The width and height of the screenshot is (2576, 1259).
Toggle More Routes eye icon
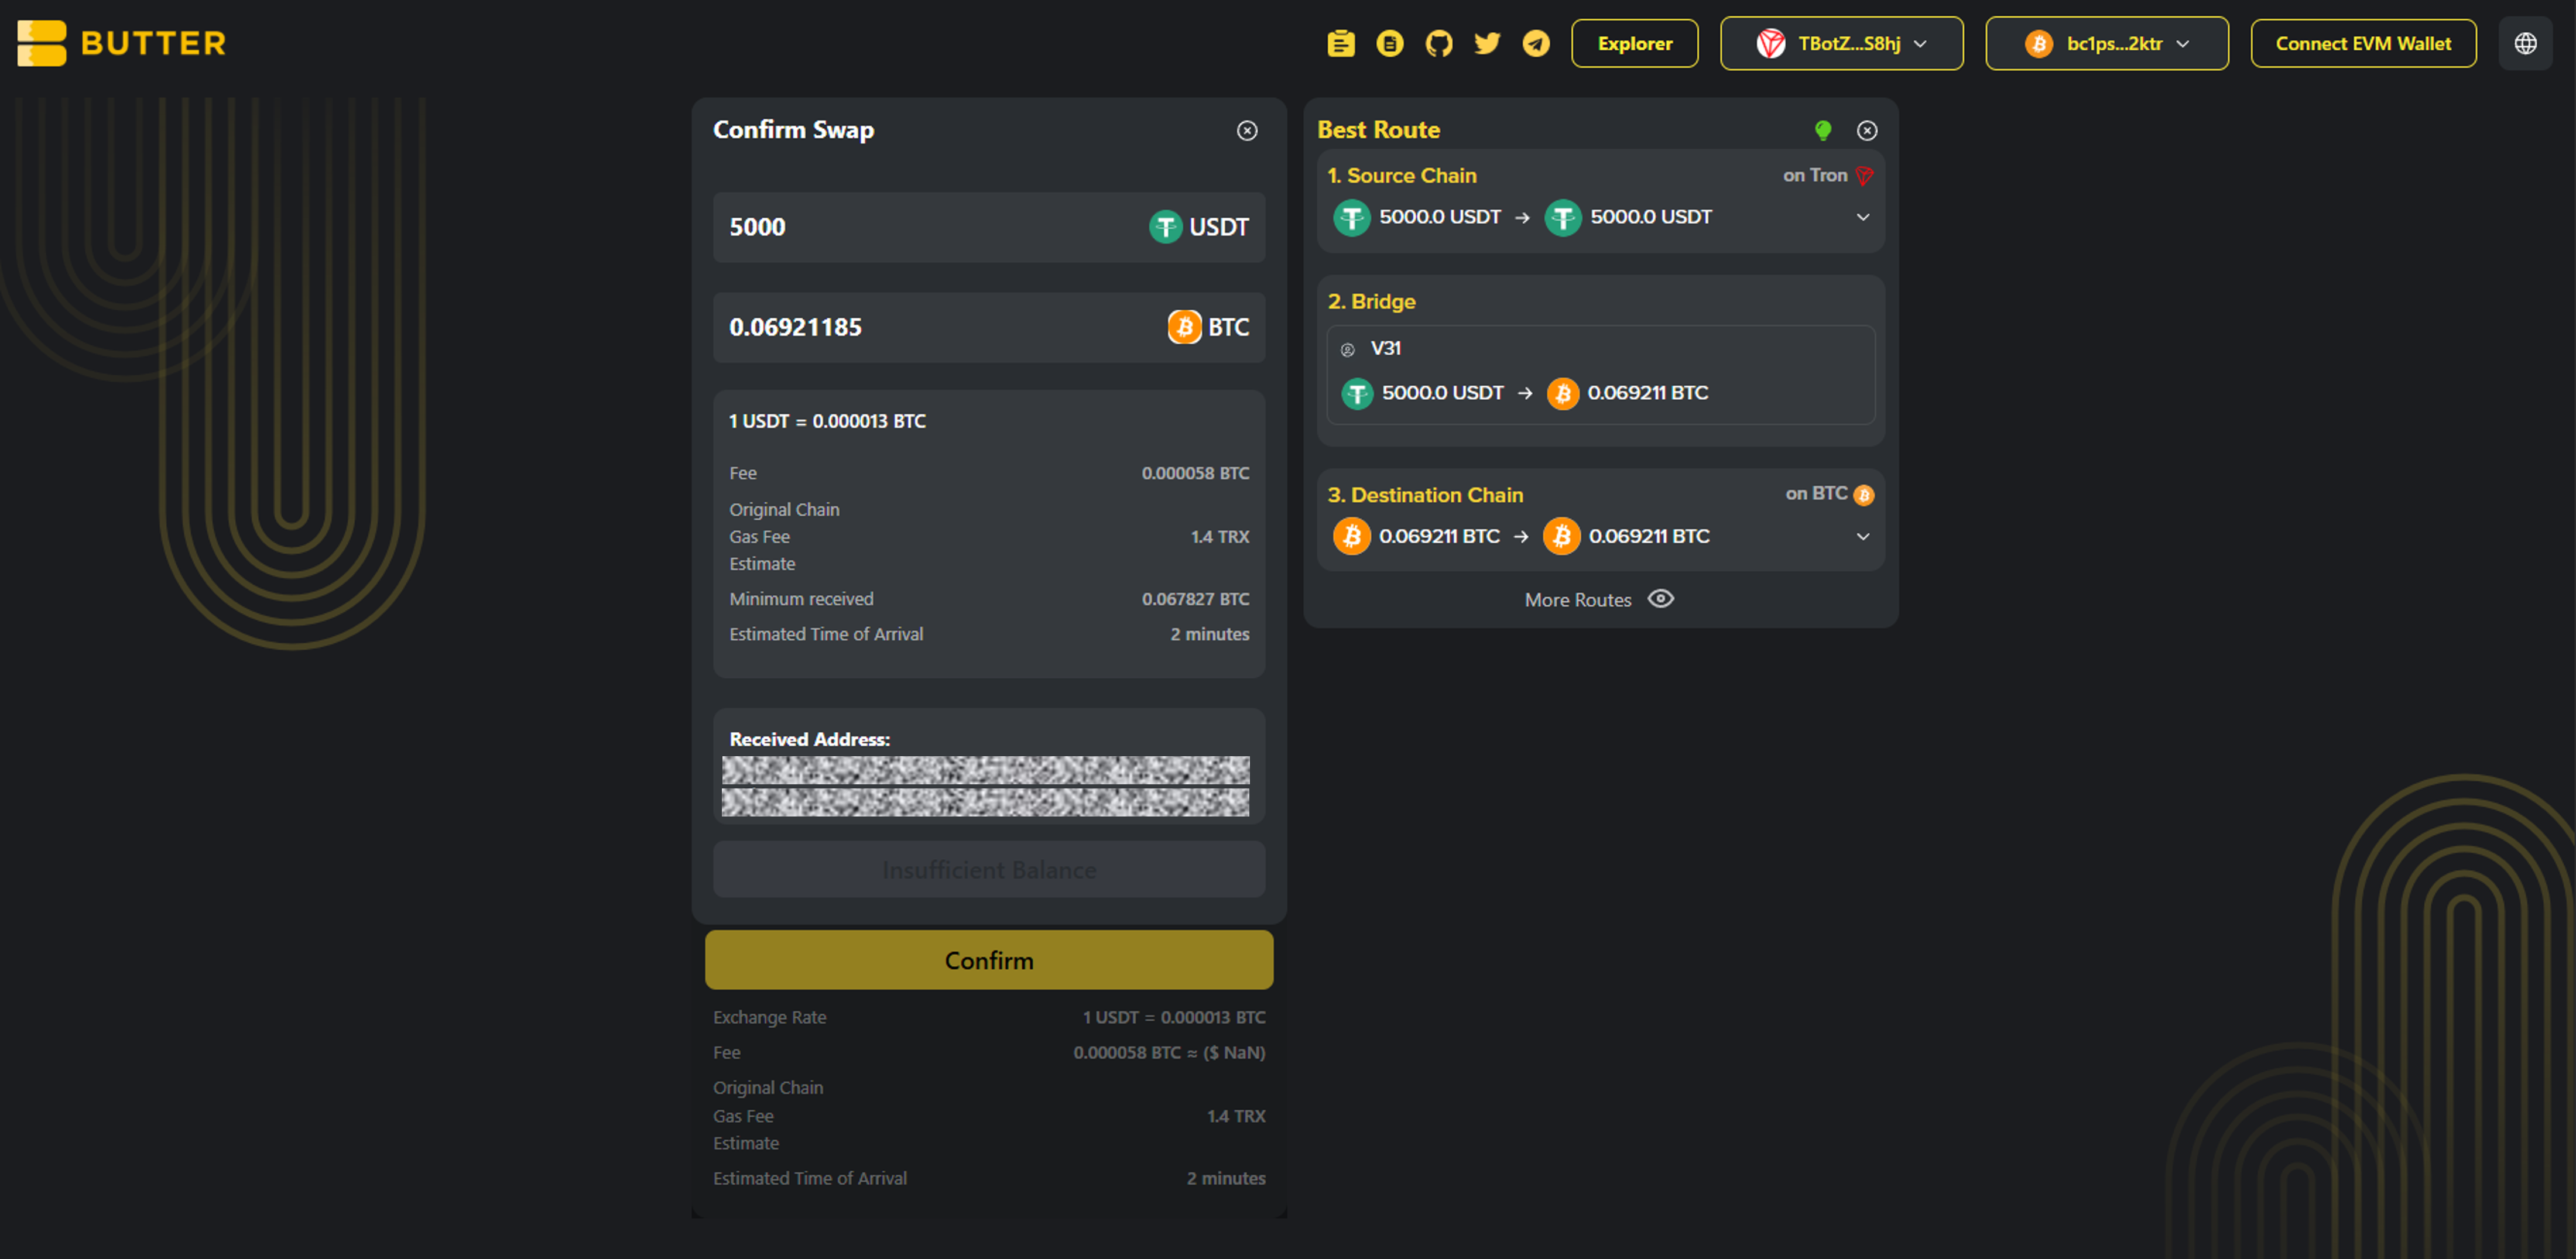click(1661, 598)
